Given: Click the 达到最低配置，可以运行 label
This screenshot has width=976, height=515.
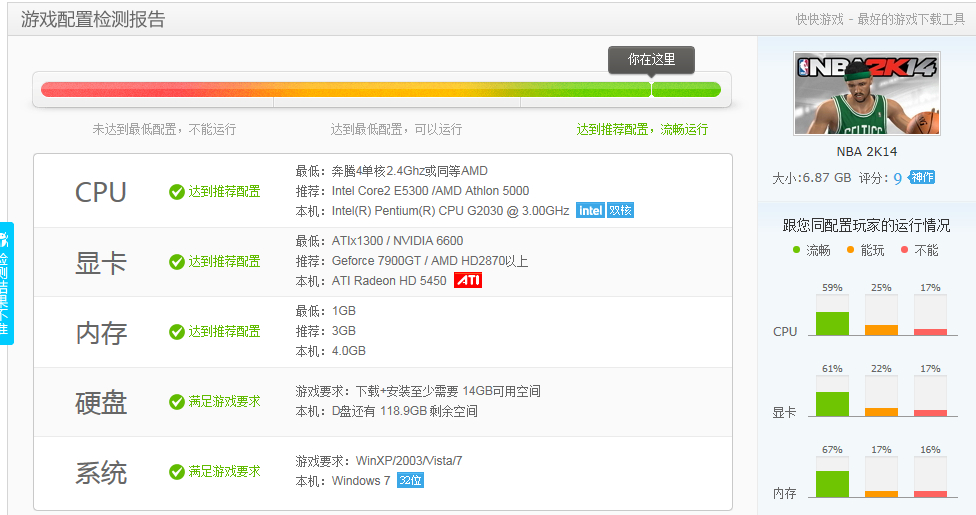Looking at the screenshot, I should pyautogui.click(x=396, y=130).
